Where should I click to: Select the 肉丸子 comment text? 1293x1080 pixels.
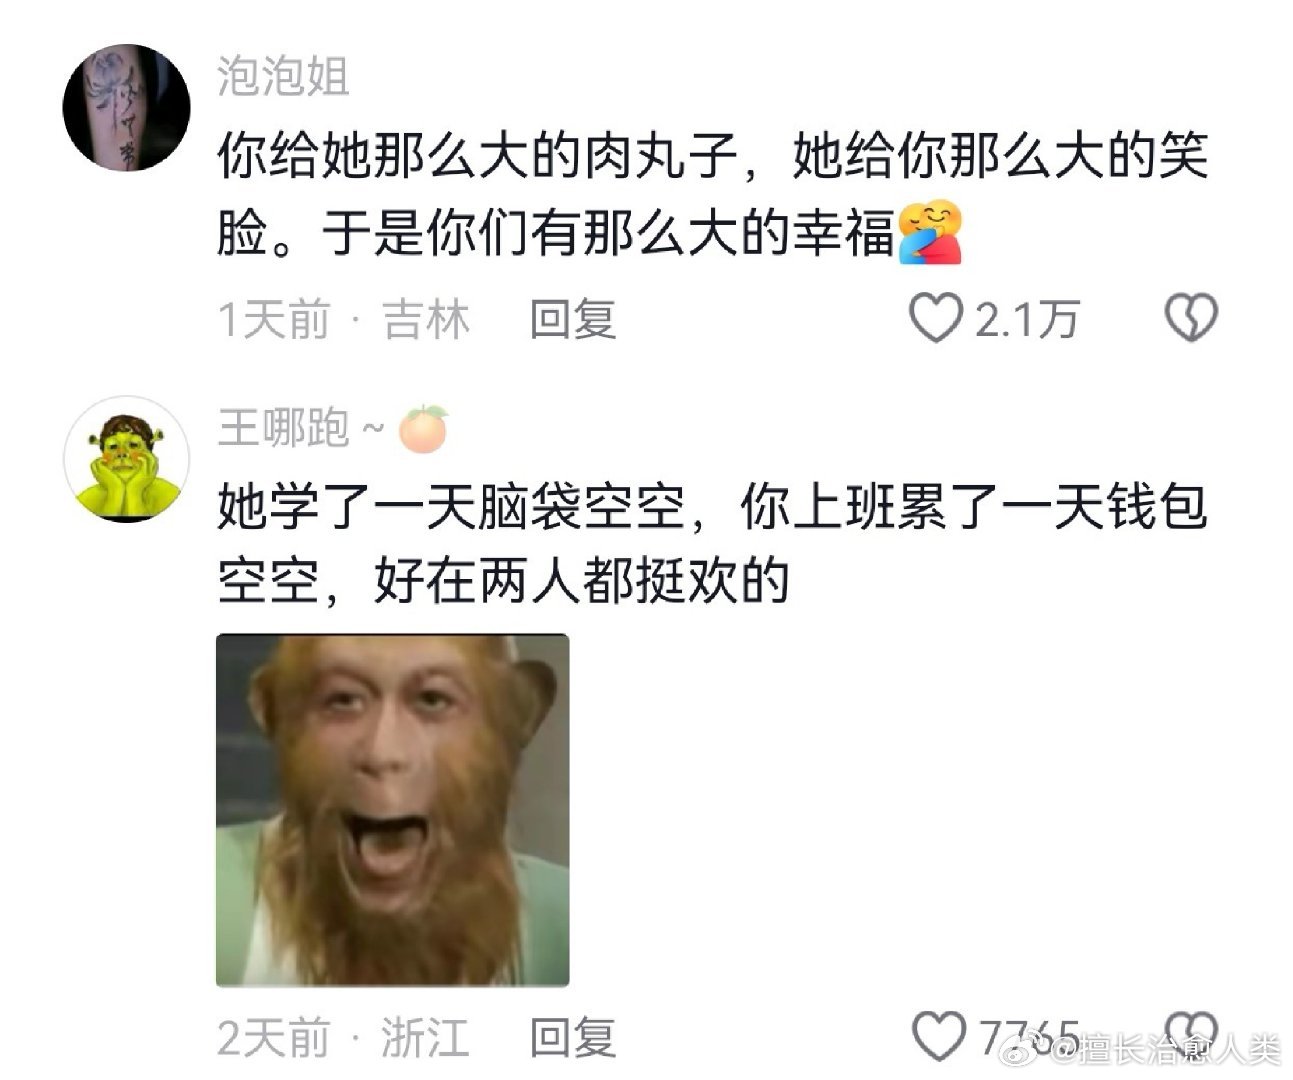(713, 193)
